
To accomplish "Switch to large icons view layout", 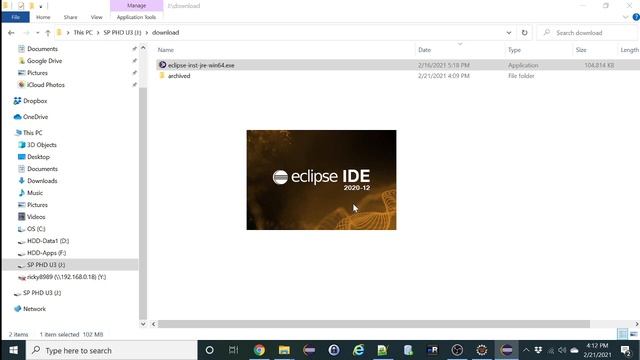I will [x=633, y=334].
